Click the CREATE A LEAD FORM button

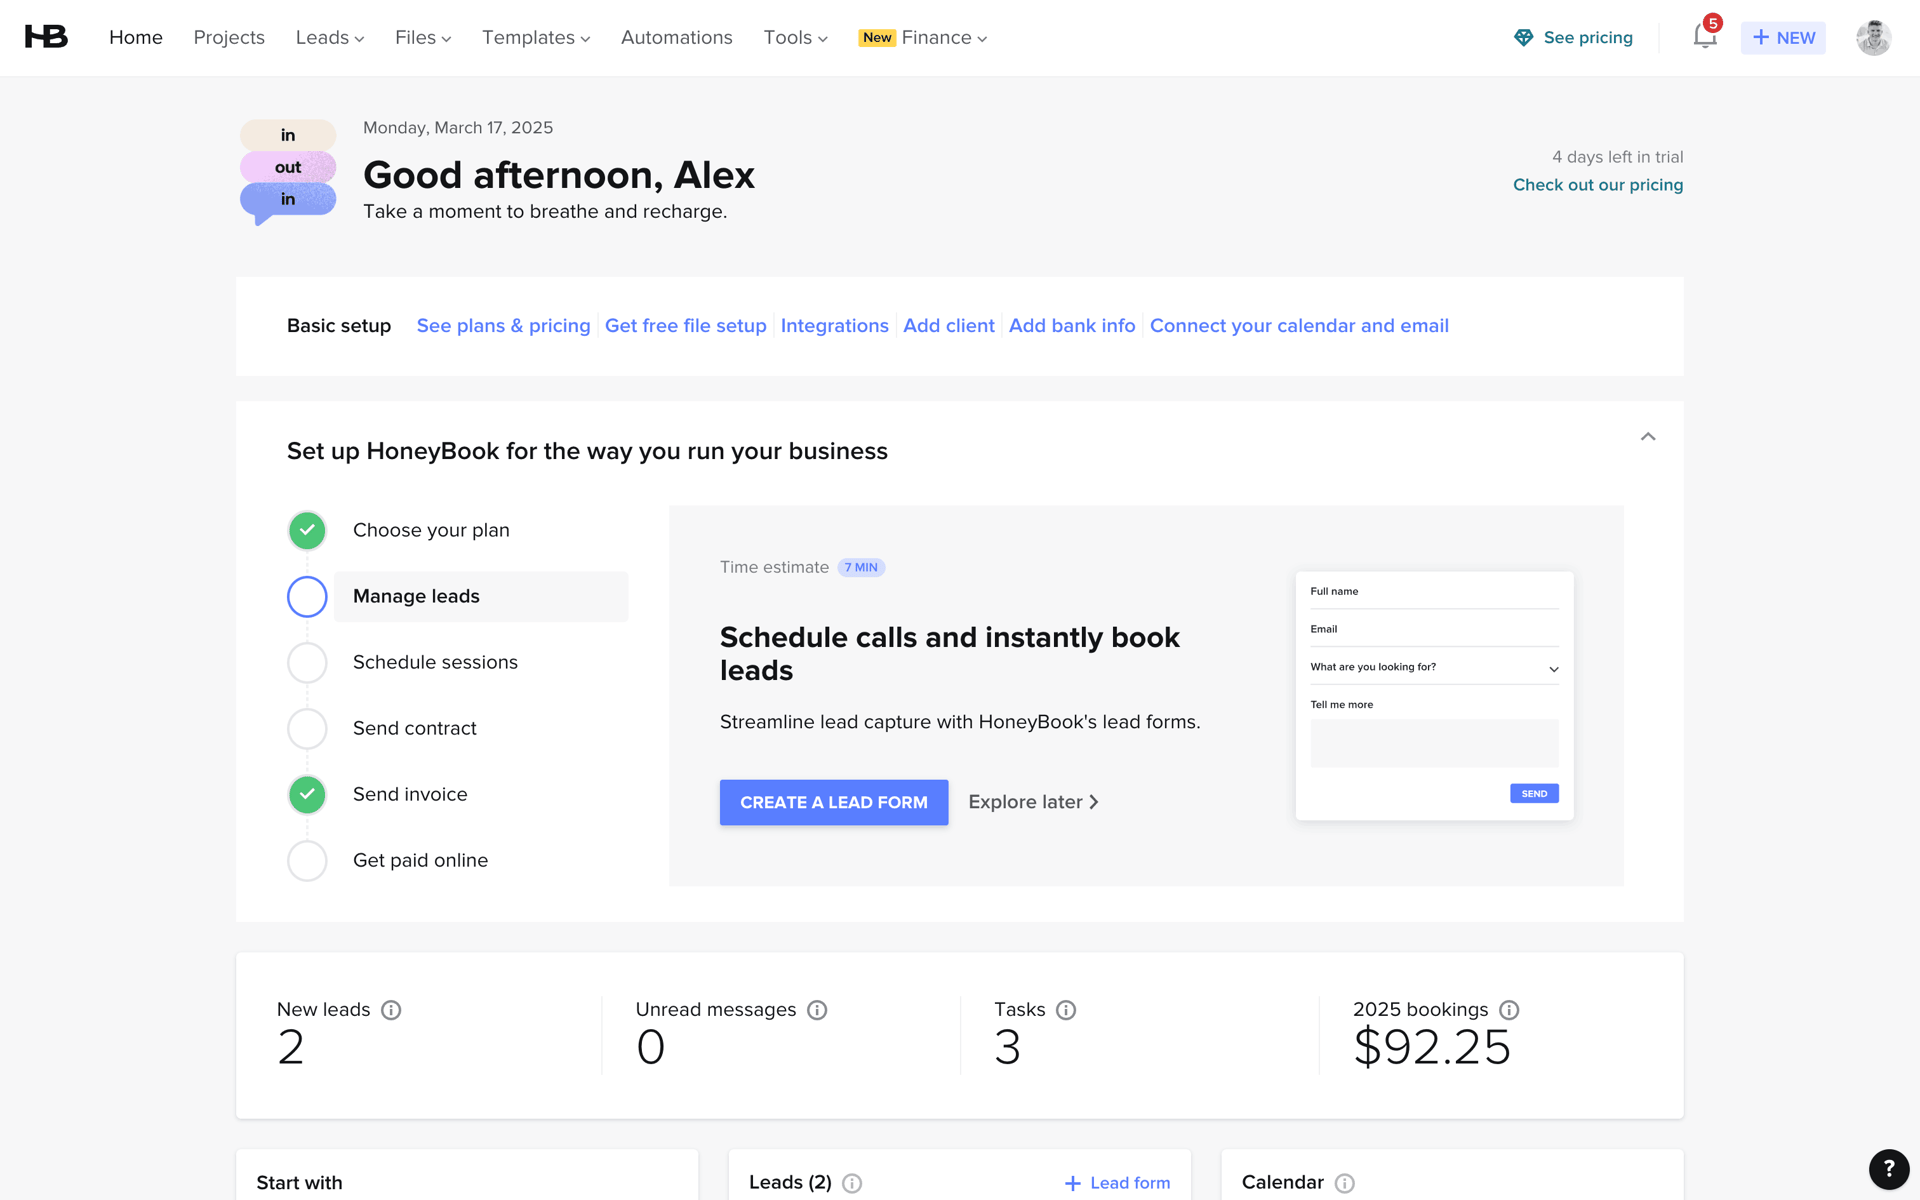click(834, 802)
